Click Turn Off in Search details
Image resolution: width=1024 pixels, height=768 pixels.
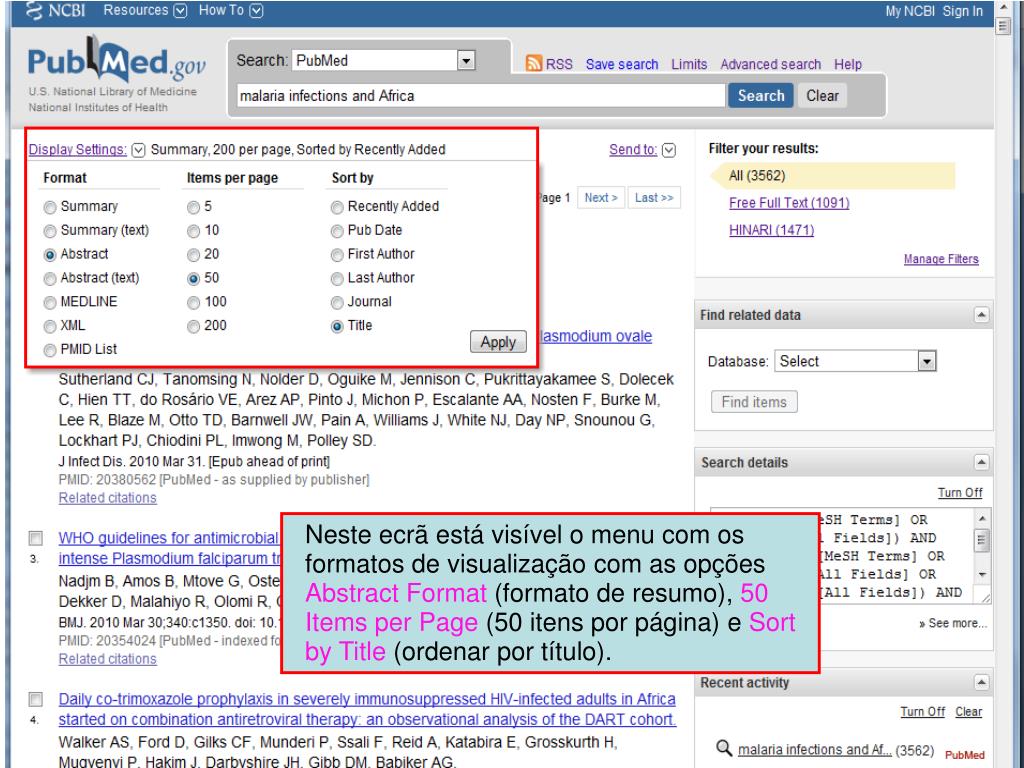click(960, 492)
